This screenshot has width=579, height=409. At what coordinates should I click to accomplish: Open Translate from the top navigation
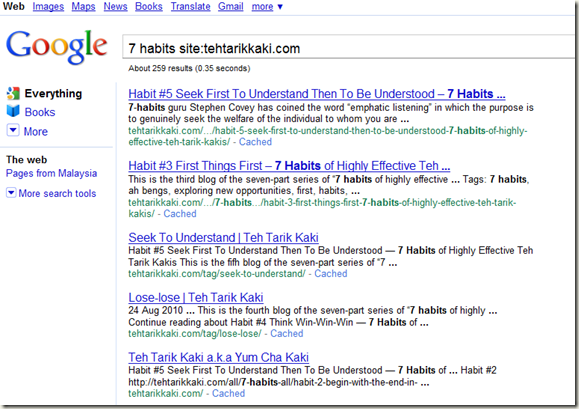tap(190, 6)
